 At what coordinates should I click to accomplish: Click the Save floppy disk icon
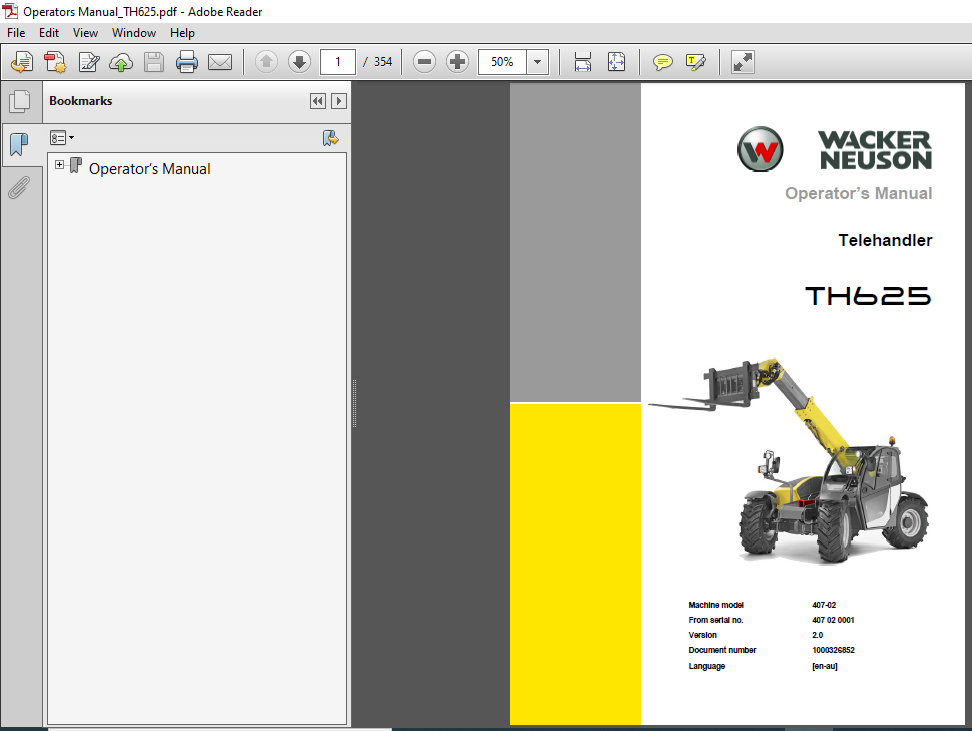coord(154,62)
